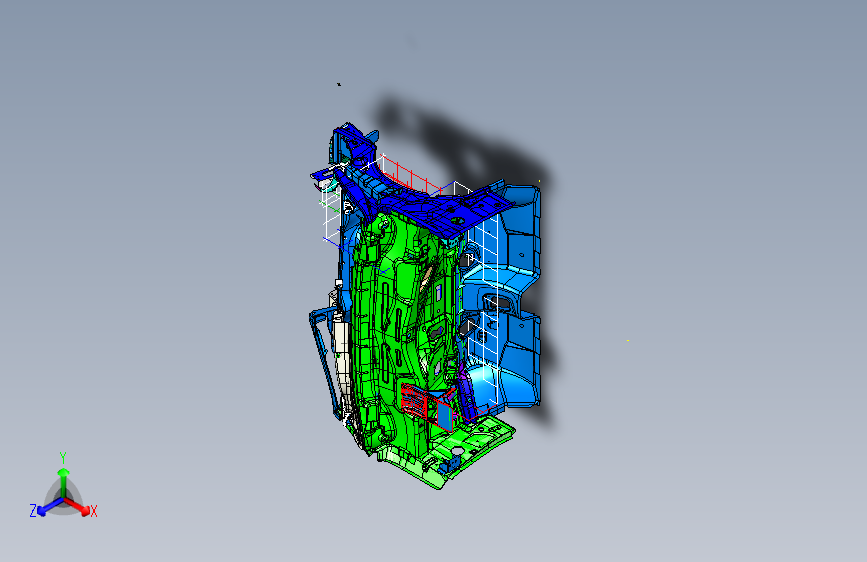
Task: Select the red hatched rectangular patch near the pillar base
Action: tap(415, 400)
